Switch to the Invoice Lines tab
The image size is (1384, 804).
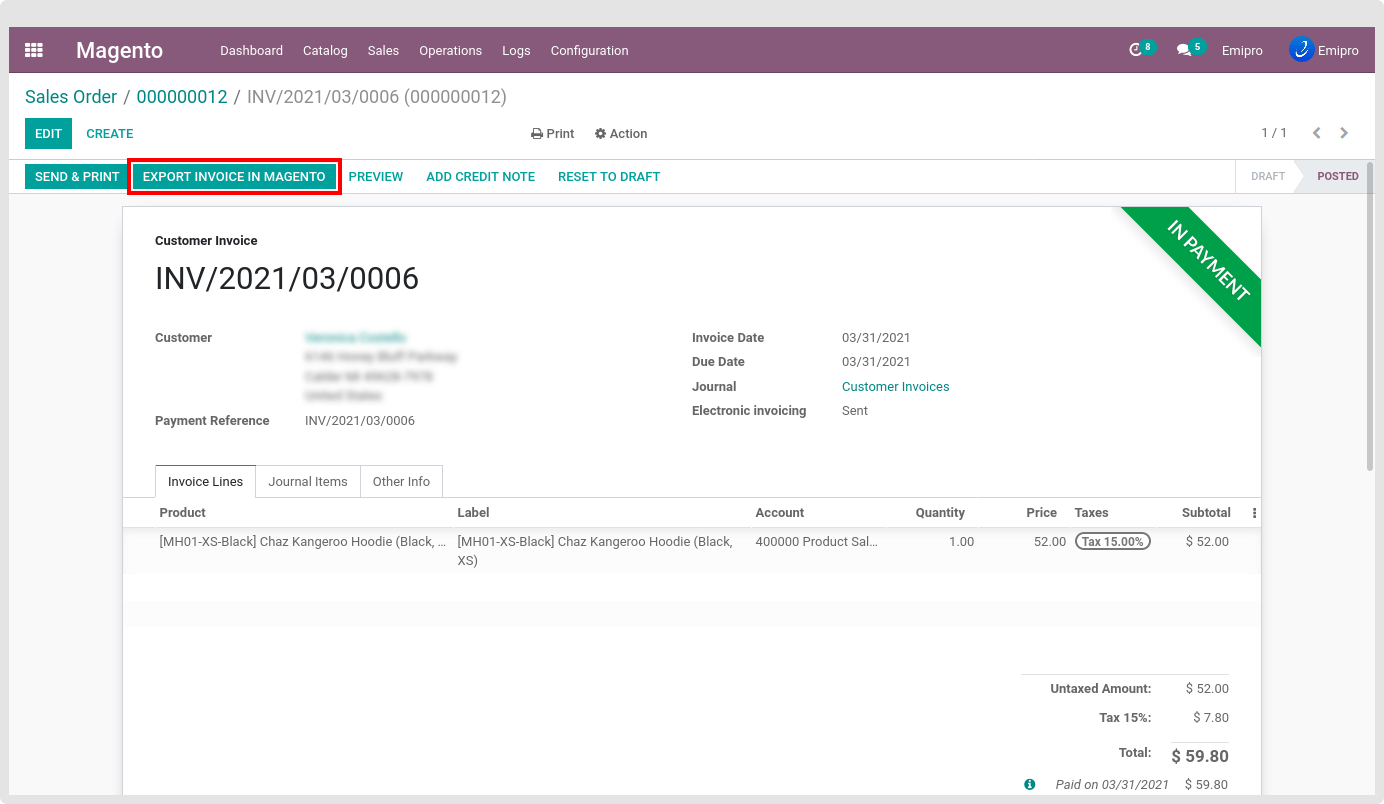pos(205,481)
